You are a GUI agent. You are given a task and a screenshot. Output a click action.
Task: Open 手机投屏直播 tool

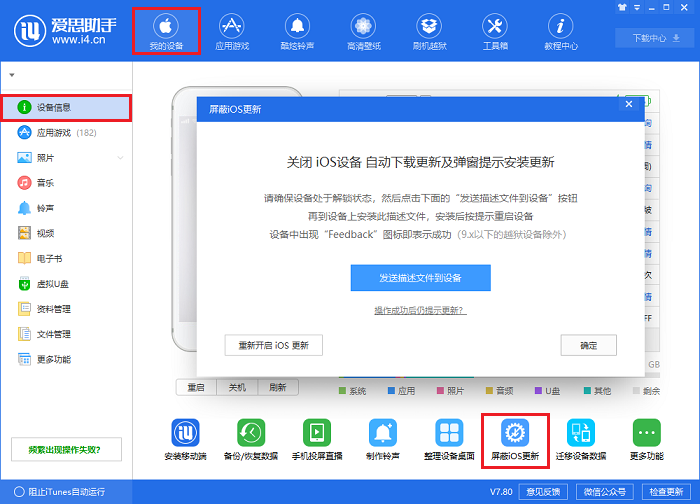[317, 440]
